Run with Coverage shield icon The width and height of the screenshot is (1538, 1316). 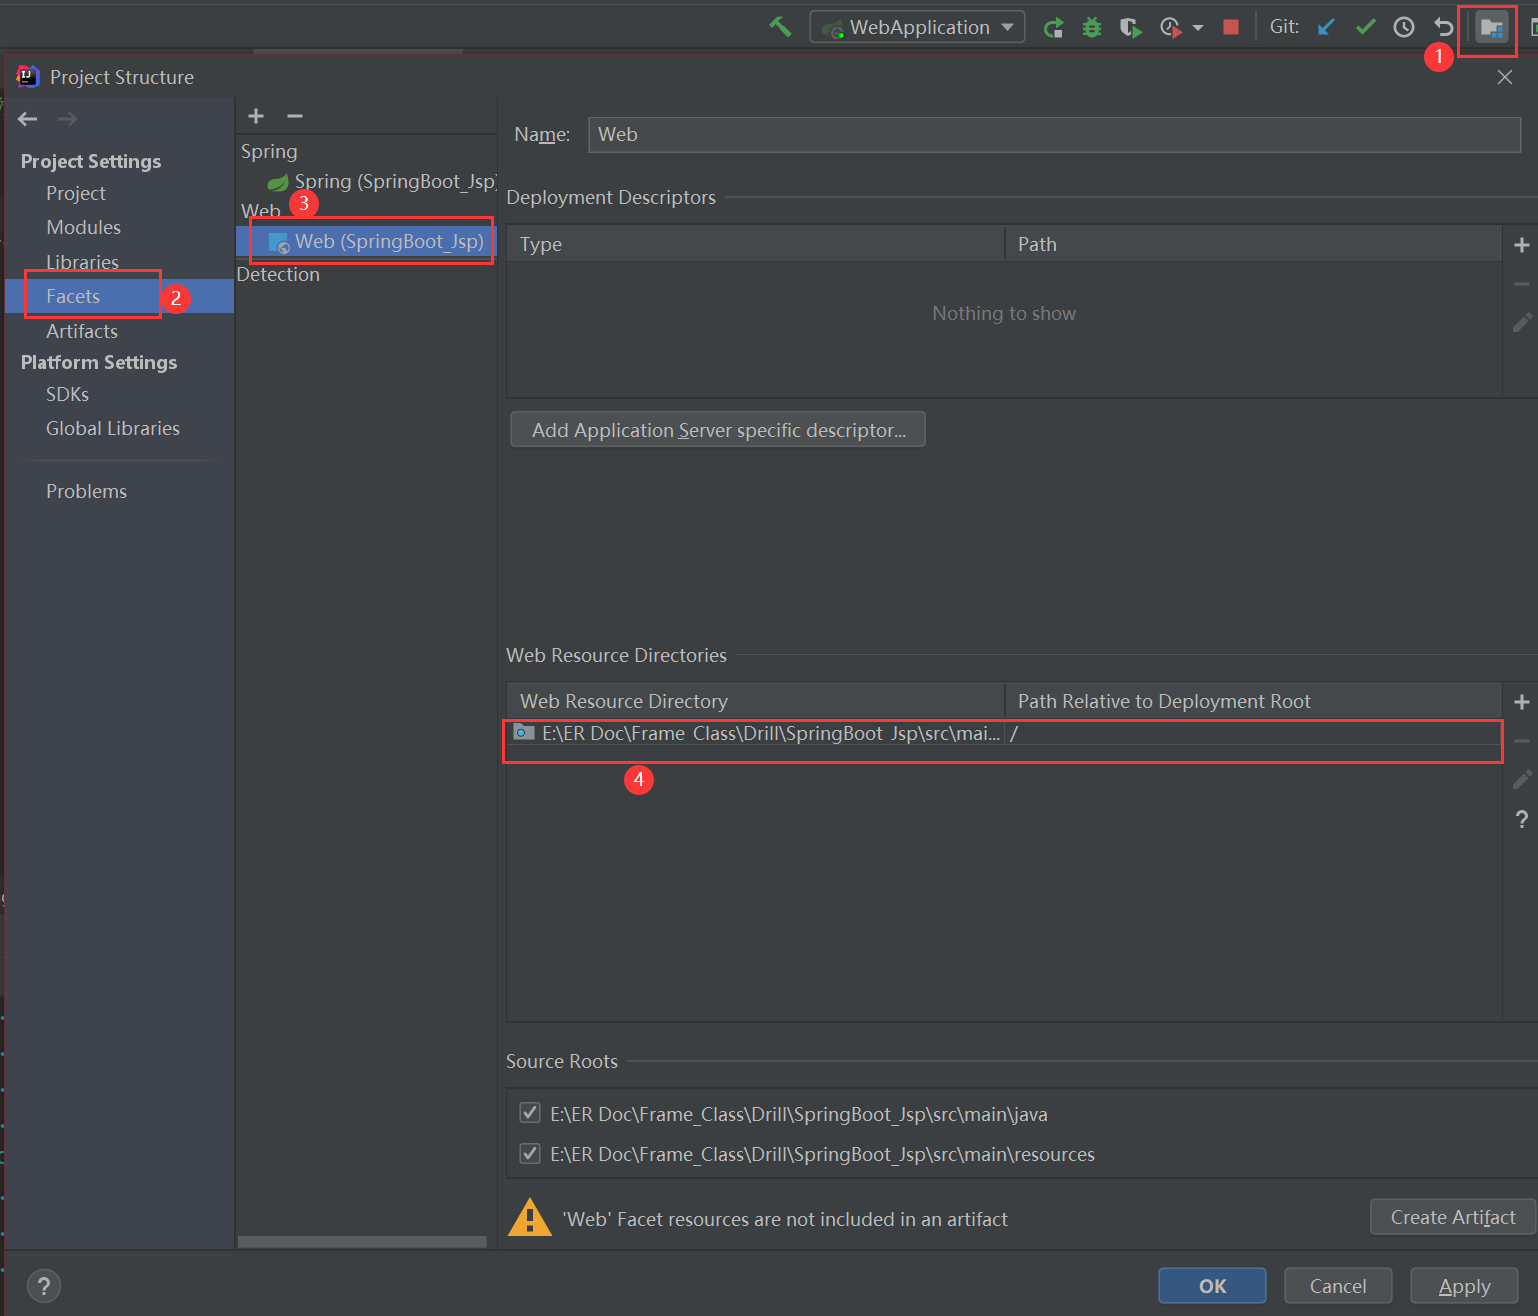tap(1130, 27)
